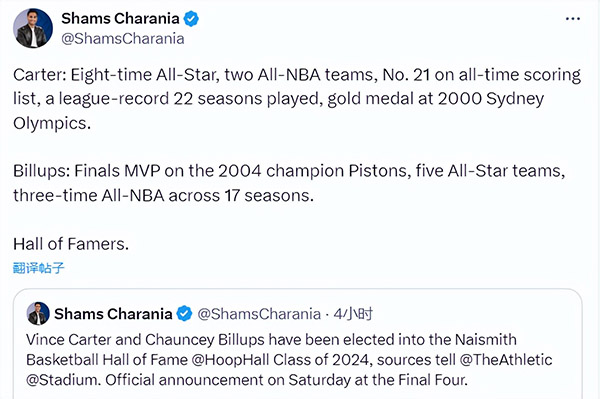Click the blue verified badge in post header
The image size is (600, 399).
point(191,19)
